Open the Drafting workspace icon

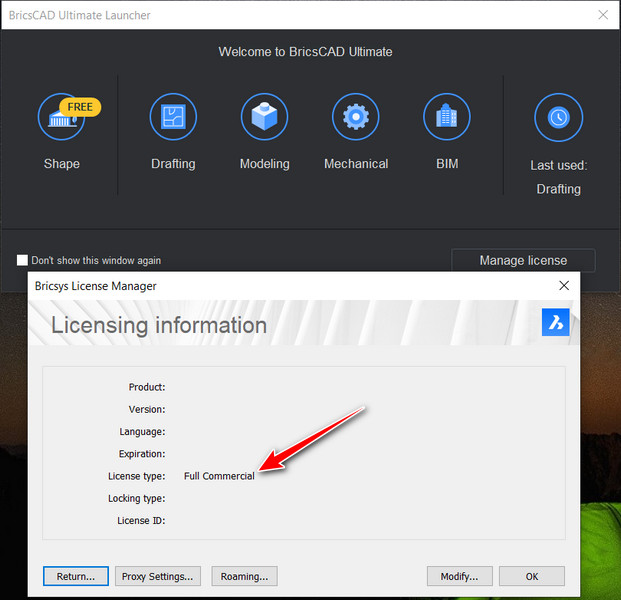click(173, 117)
